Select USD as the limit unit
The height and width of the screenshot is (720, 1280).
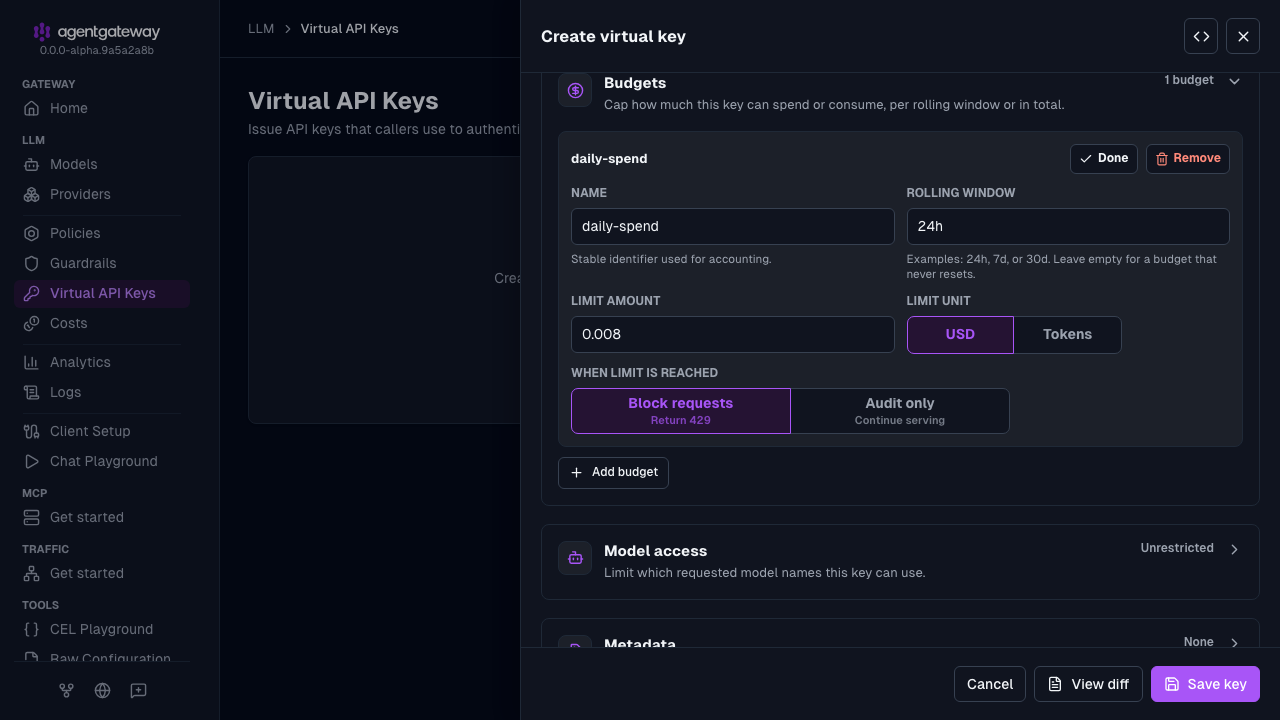(960, 335)
